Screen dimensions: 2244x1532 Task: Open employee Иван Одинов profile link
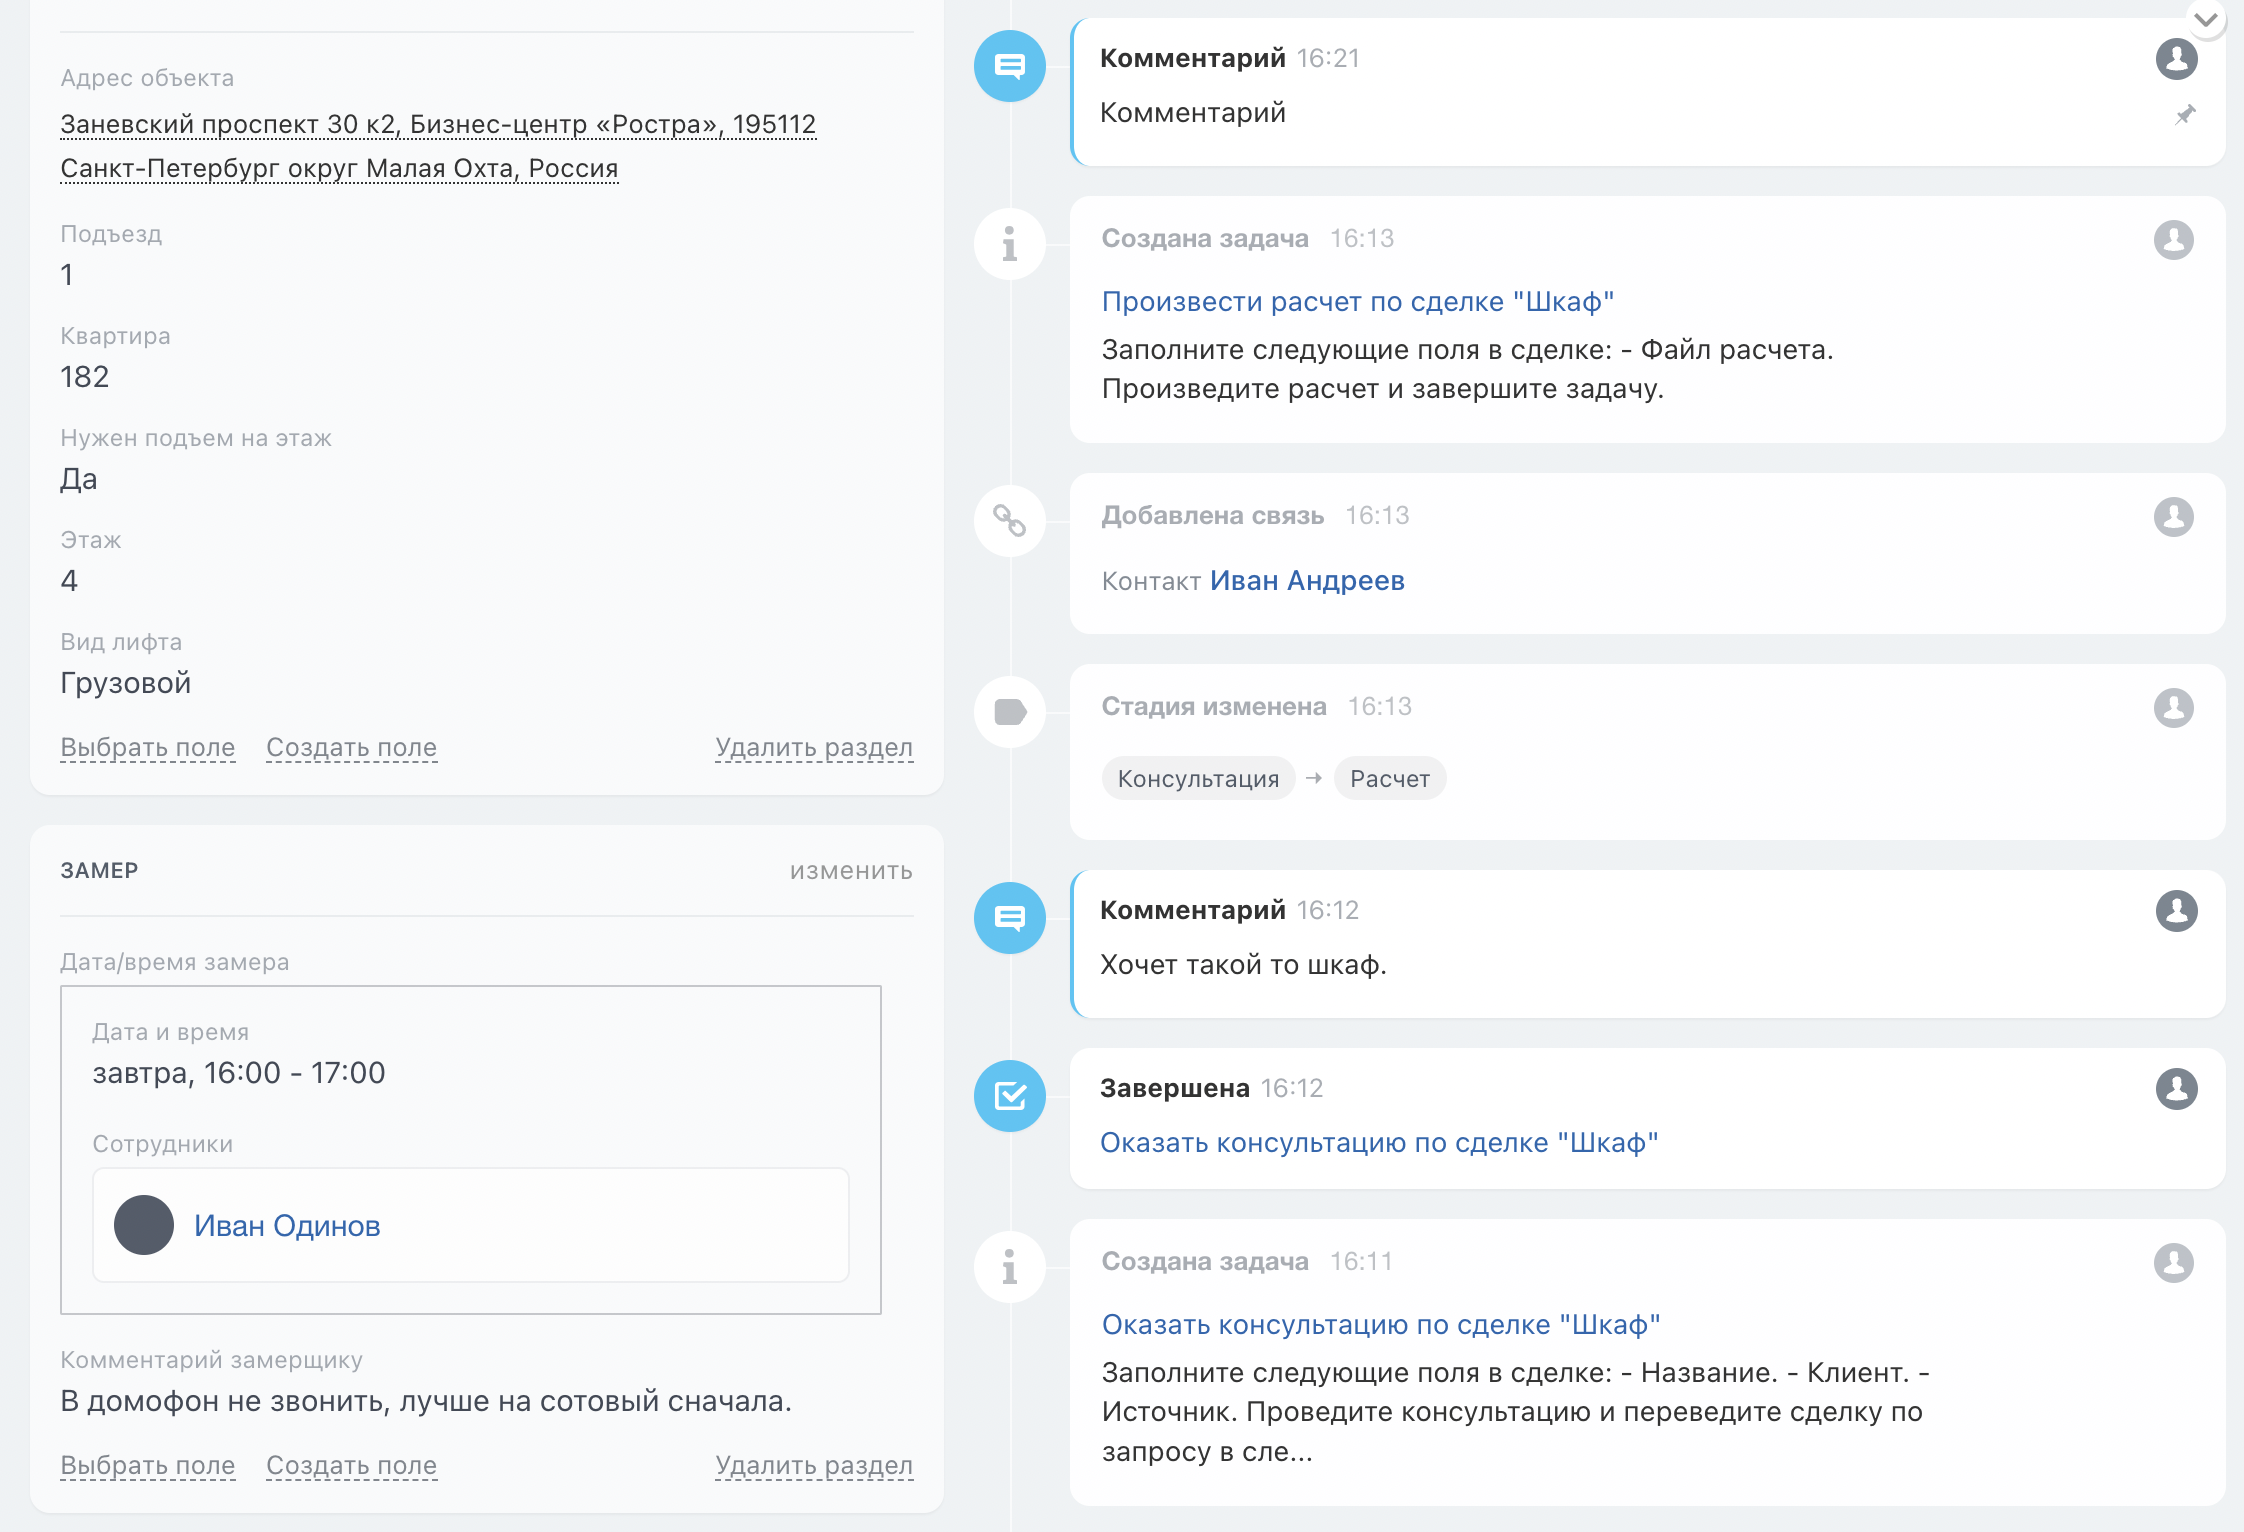coord(287,1226)
